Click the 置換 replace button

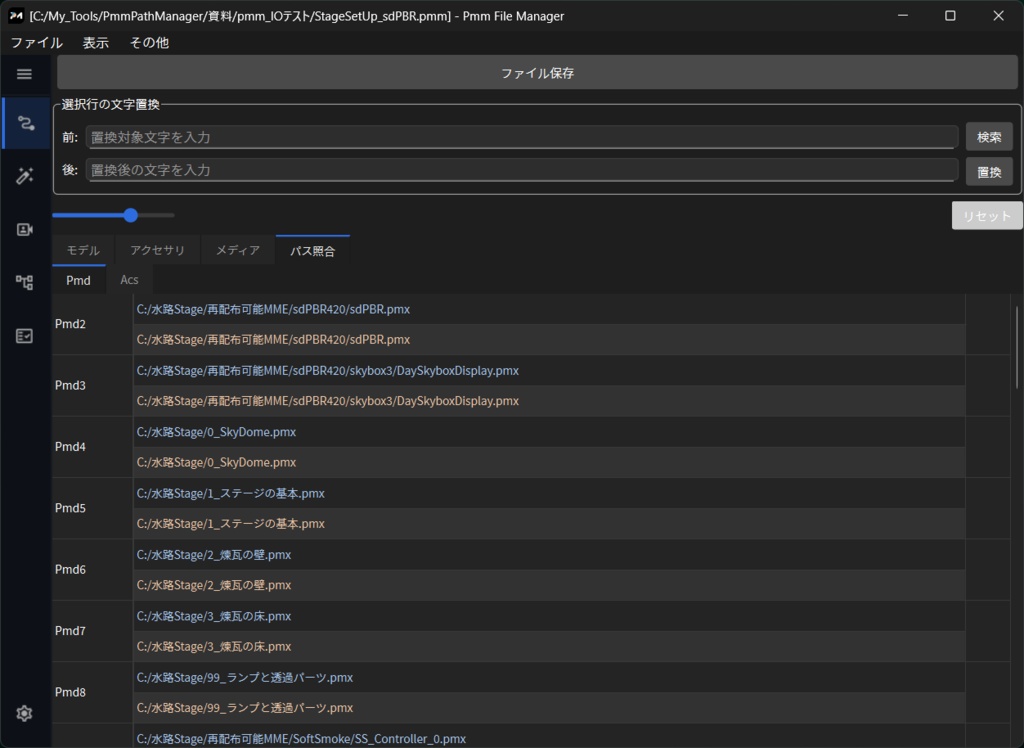pos(989,170)
